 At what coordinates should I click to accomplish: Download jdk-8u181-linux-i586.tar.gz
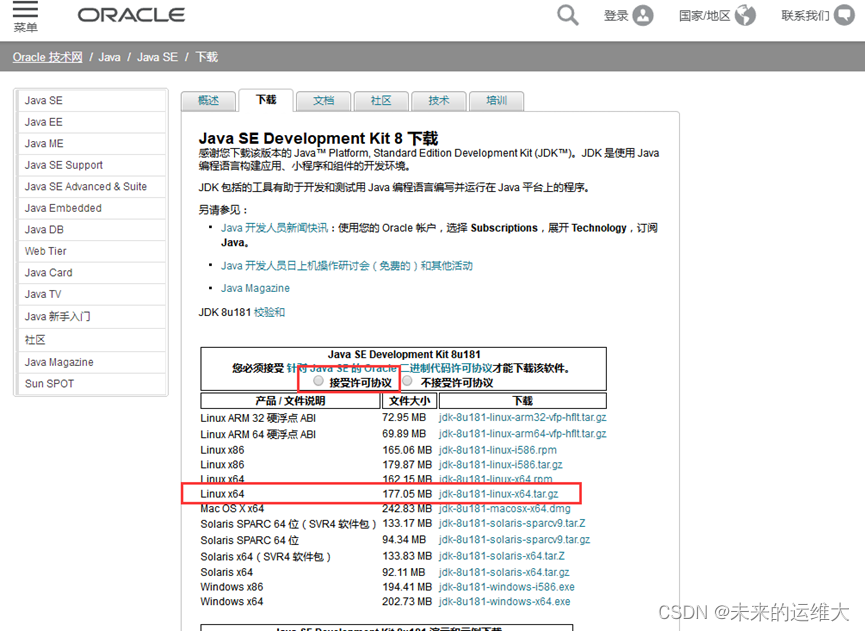pos(500,465)
